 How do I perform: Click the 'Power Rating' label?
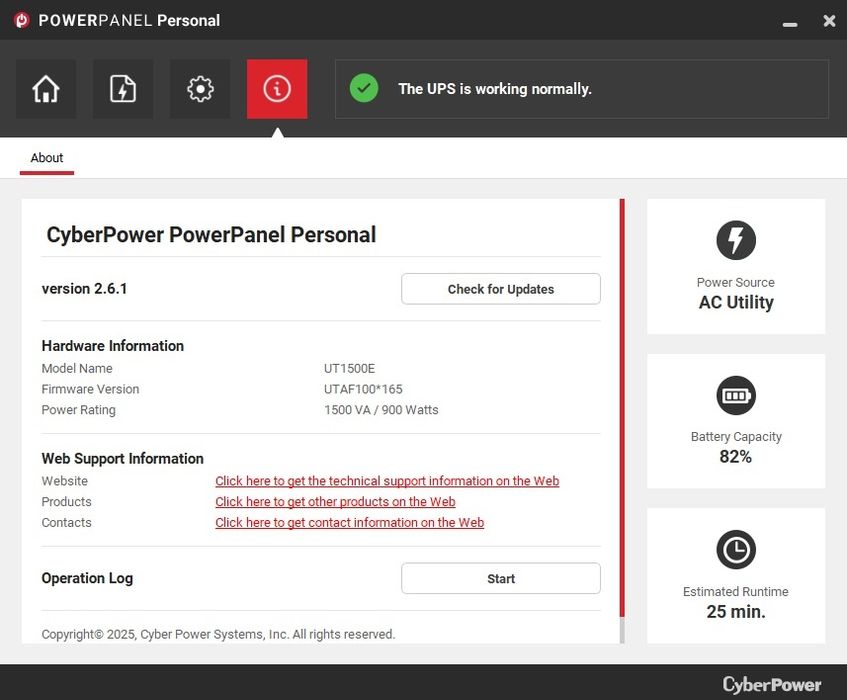click(78, 410)
